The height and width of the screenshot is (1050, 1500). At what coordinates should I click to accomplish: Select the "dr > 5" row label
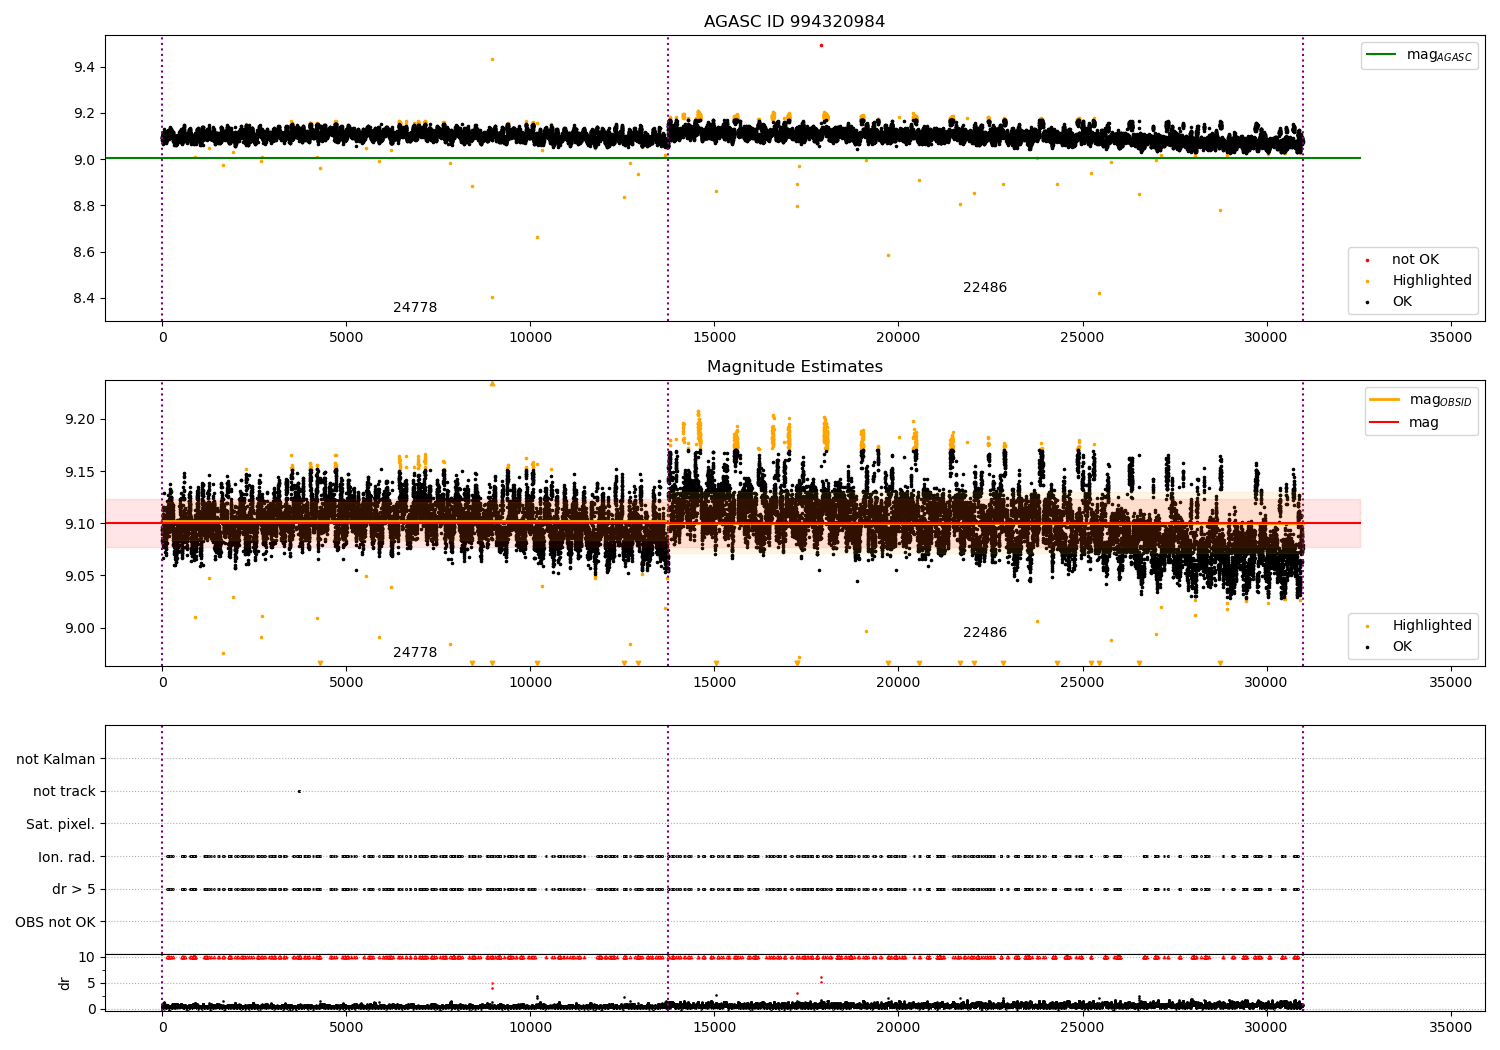[74, 890]
